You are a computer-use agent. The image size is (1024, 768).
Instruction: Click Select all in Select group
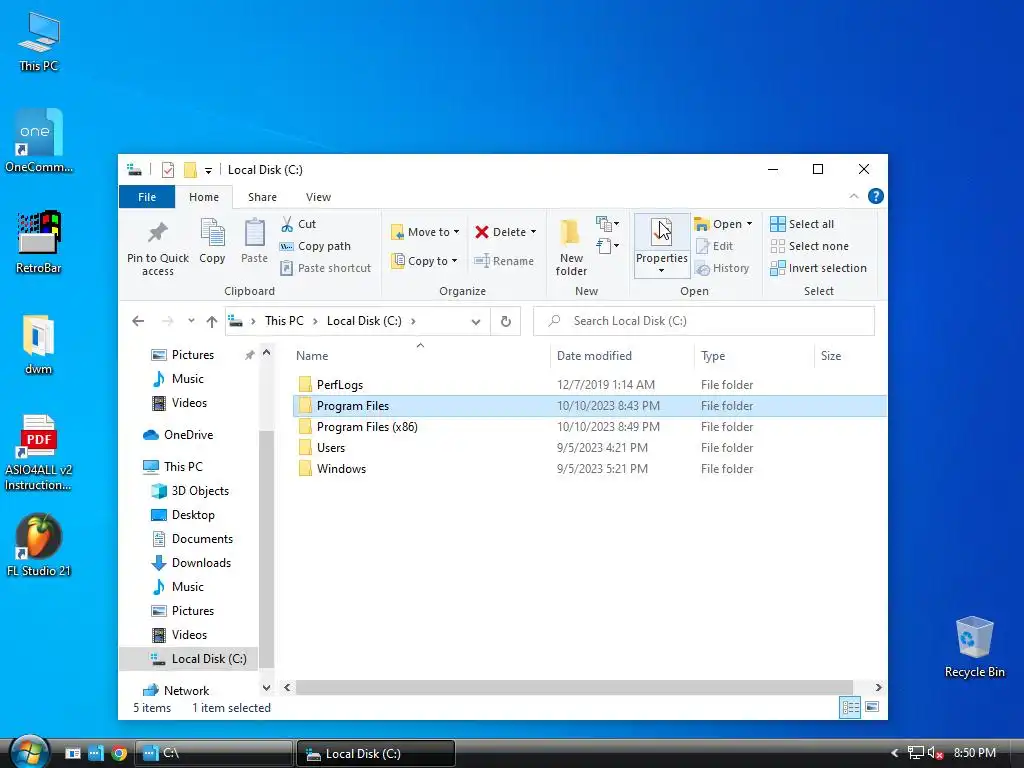click(x=802, y=224)
